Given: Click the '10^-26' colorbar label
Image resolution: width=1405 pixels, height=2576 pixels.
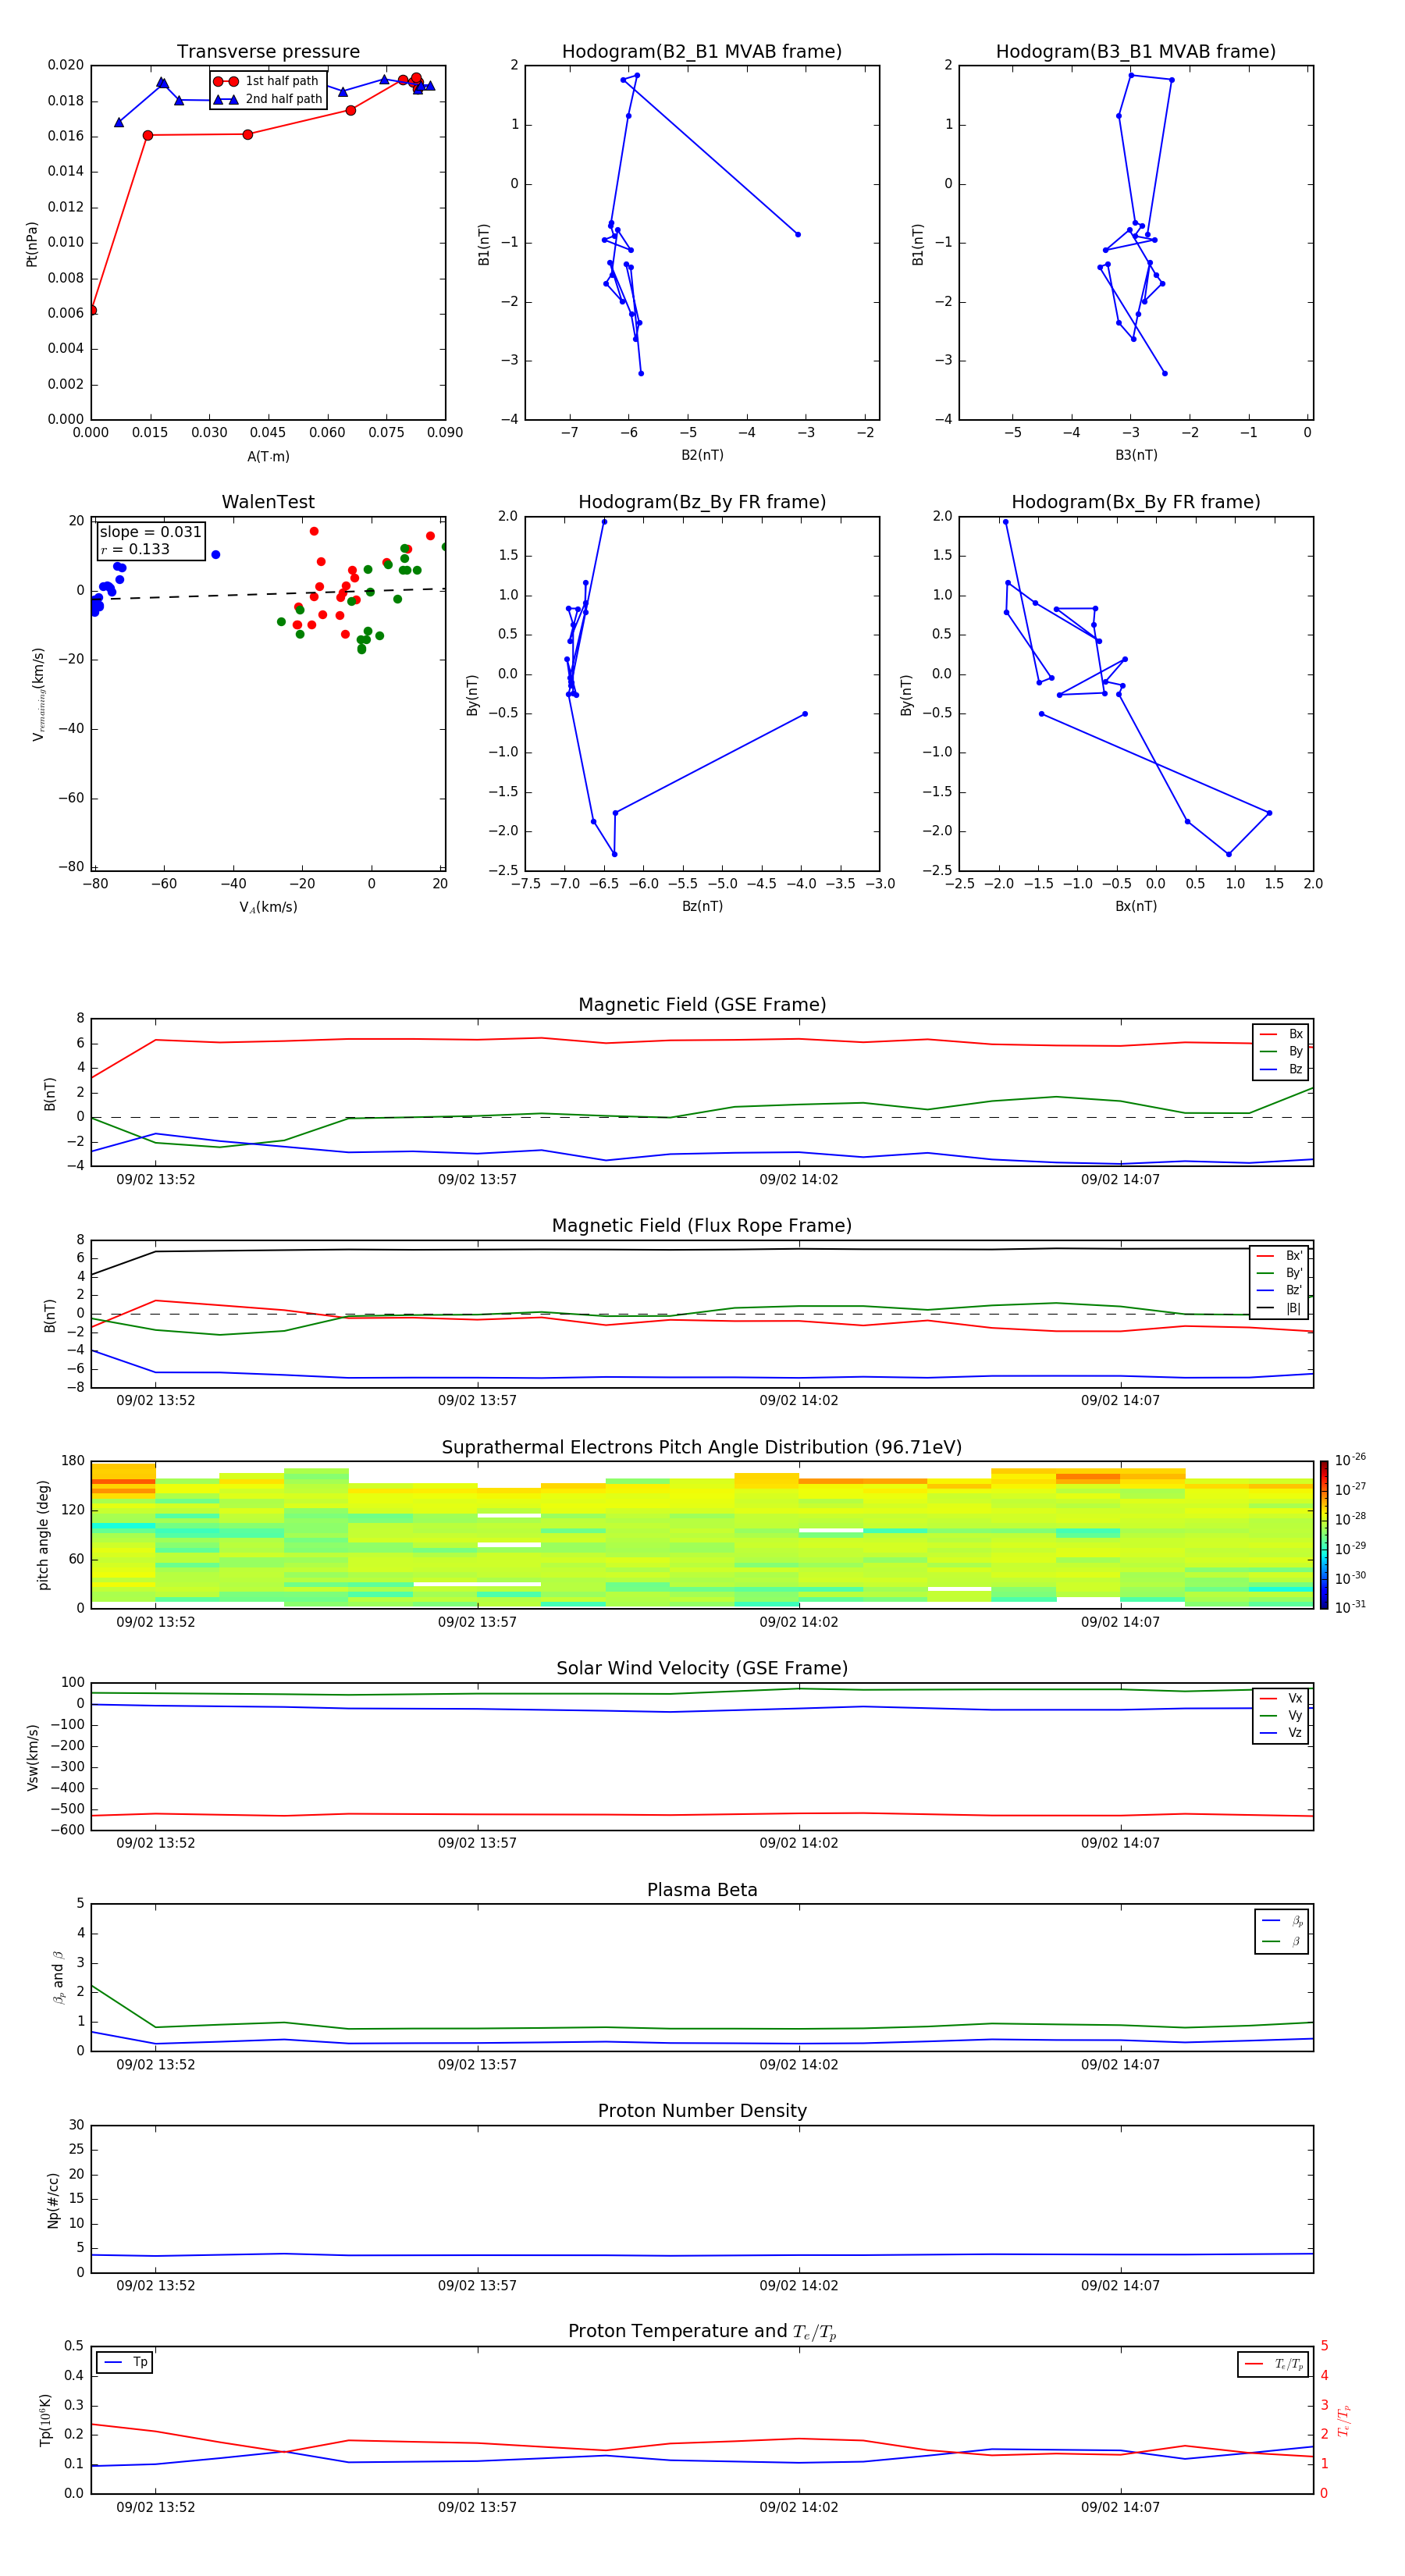Looking at the screenshot, I should click(x=1350, y=1460).
